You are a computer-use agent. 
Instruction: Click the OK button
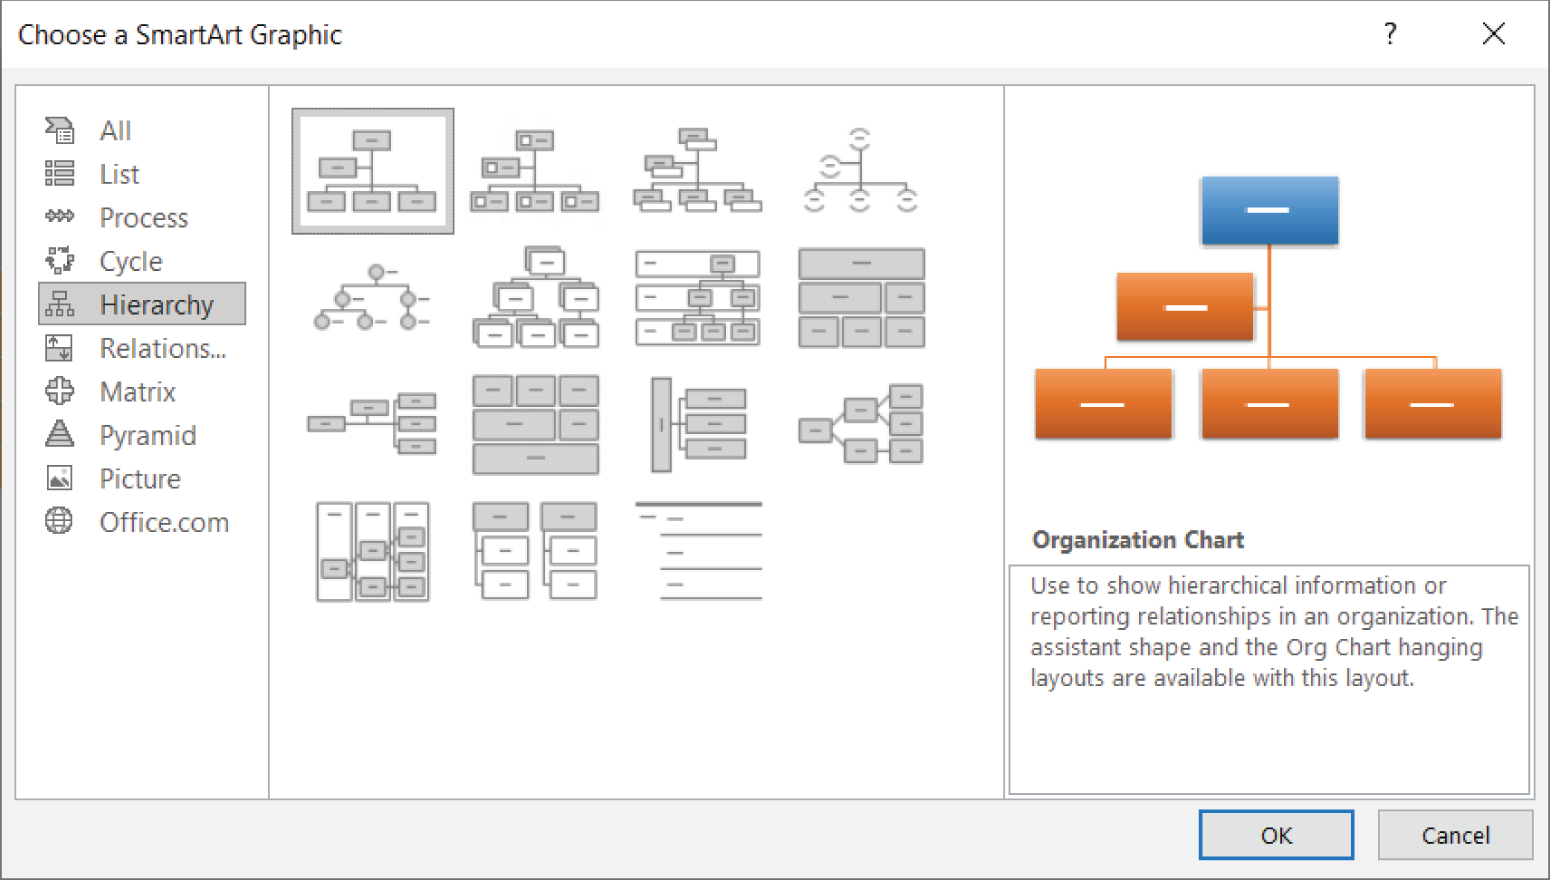tap(1276, 835)
